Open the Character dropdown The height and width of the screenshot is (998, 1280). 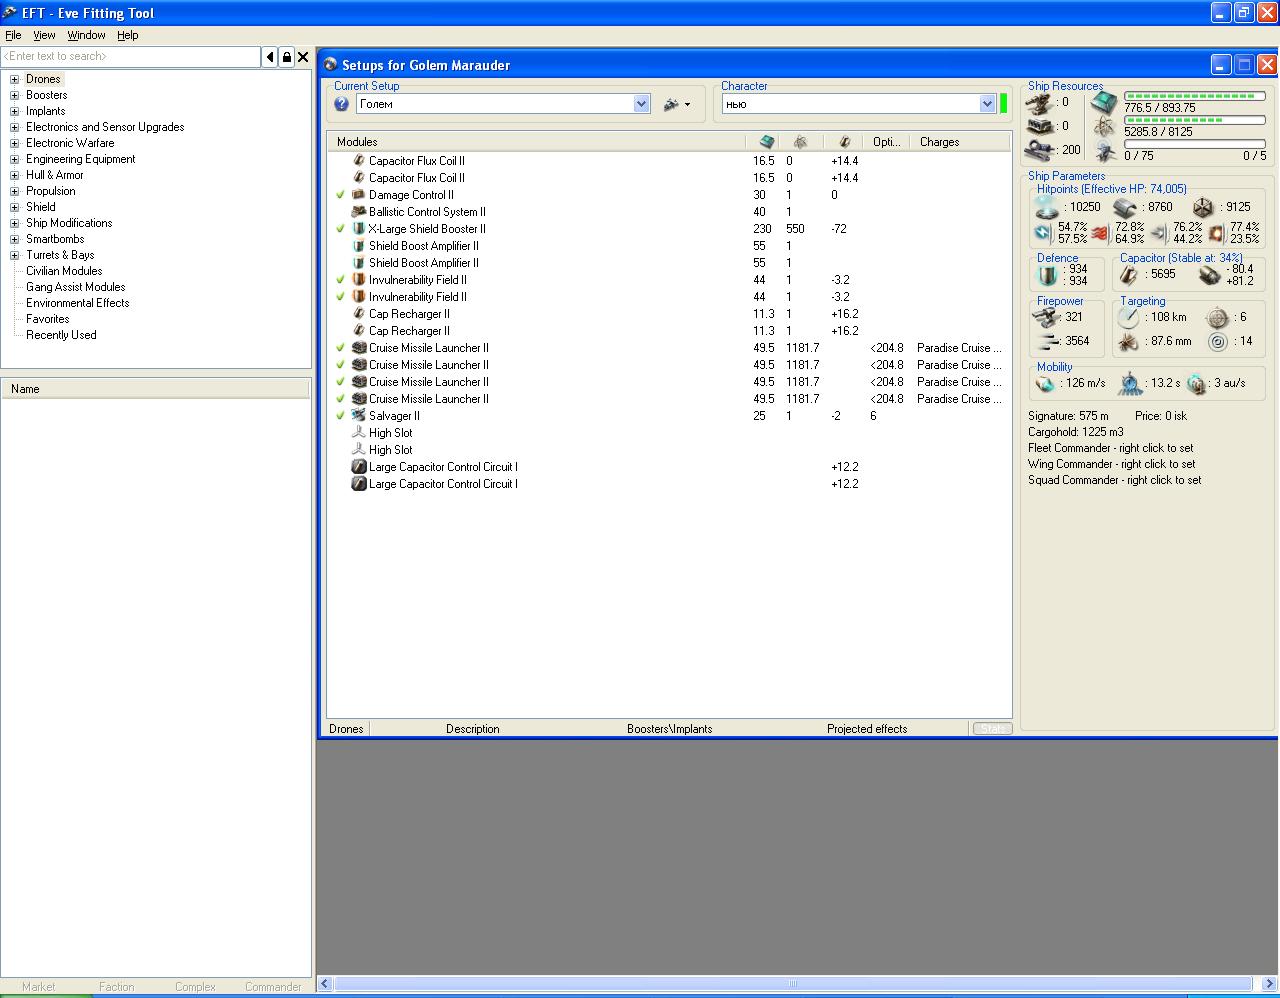click(987, 104)
